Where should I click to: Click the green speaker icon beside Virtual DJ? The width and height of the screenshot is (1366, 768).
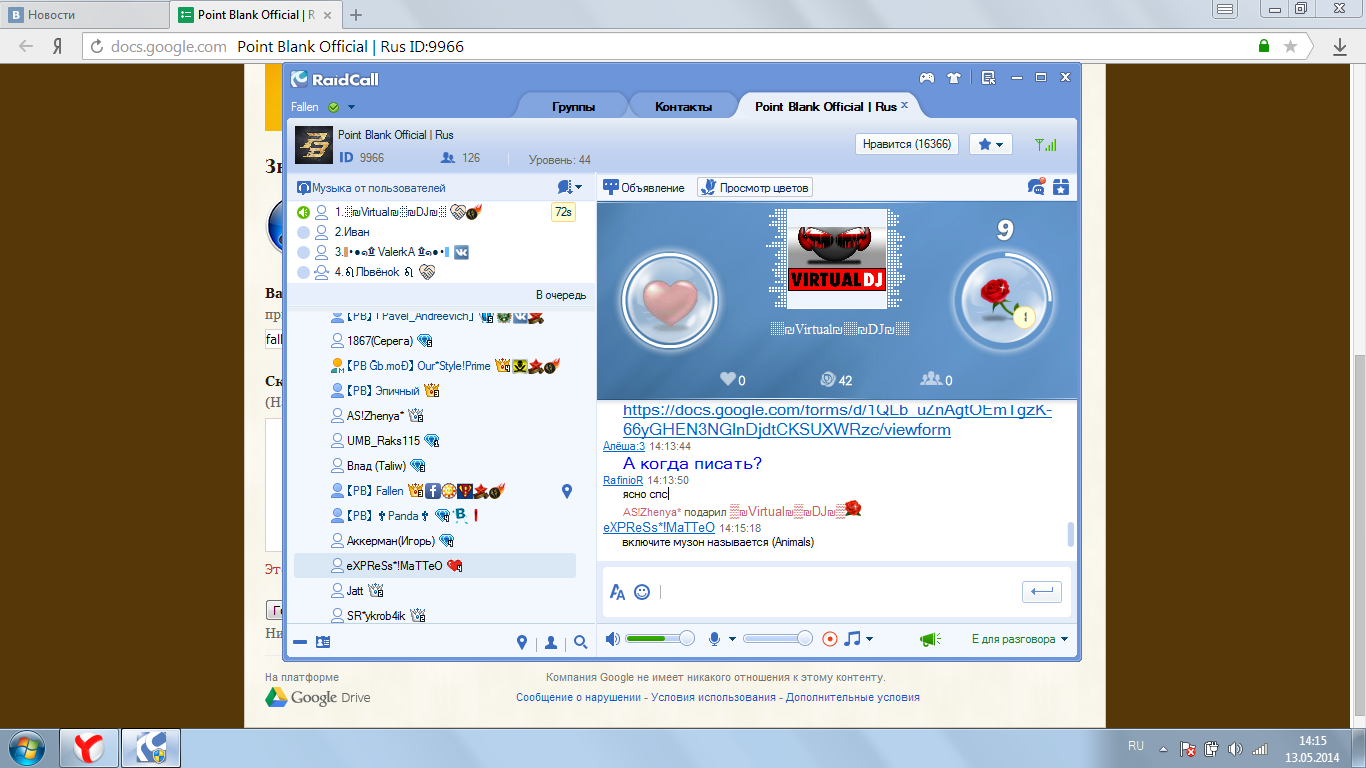point(303,212)
